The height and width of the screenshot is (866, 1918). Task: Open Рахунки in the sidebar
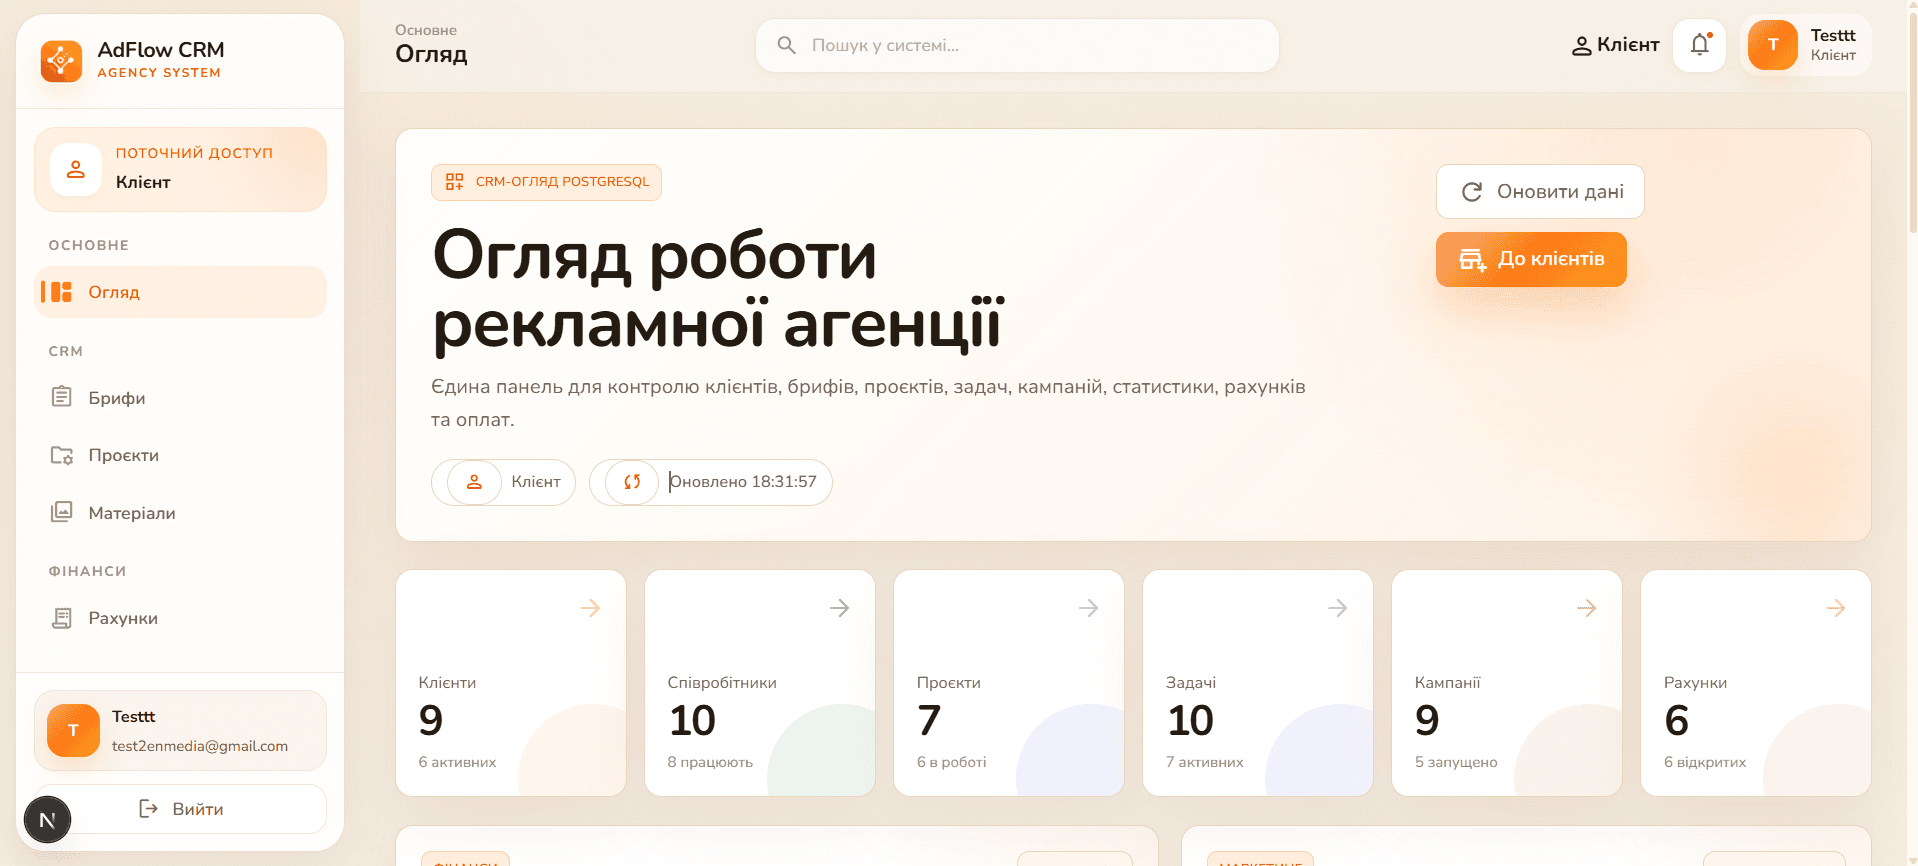pos(180,618)
